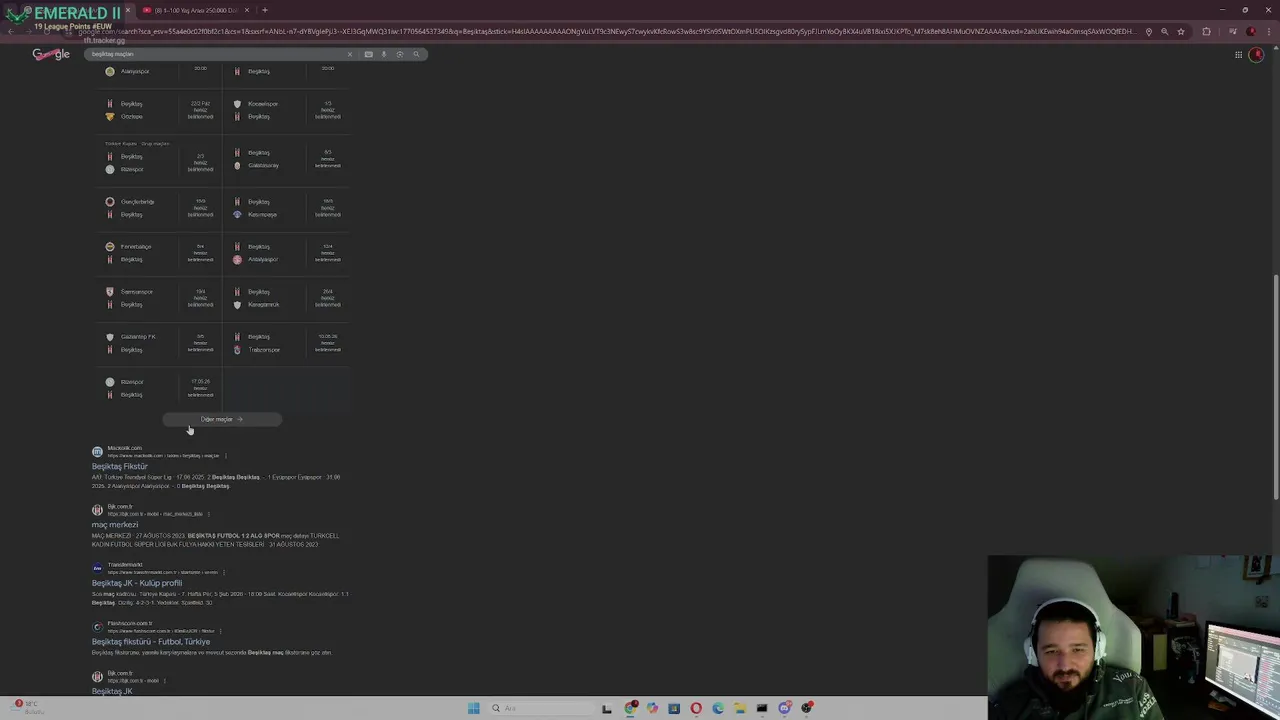Select the Fenerbahçe vs Beşiktaş match
This screenshot has height=720, width=1280.
[x=160, y=253]
